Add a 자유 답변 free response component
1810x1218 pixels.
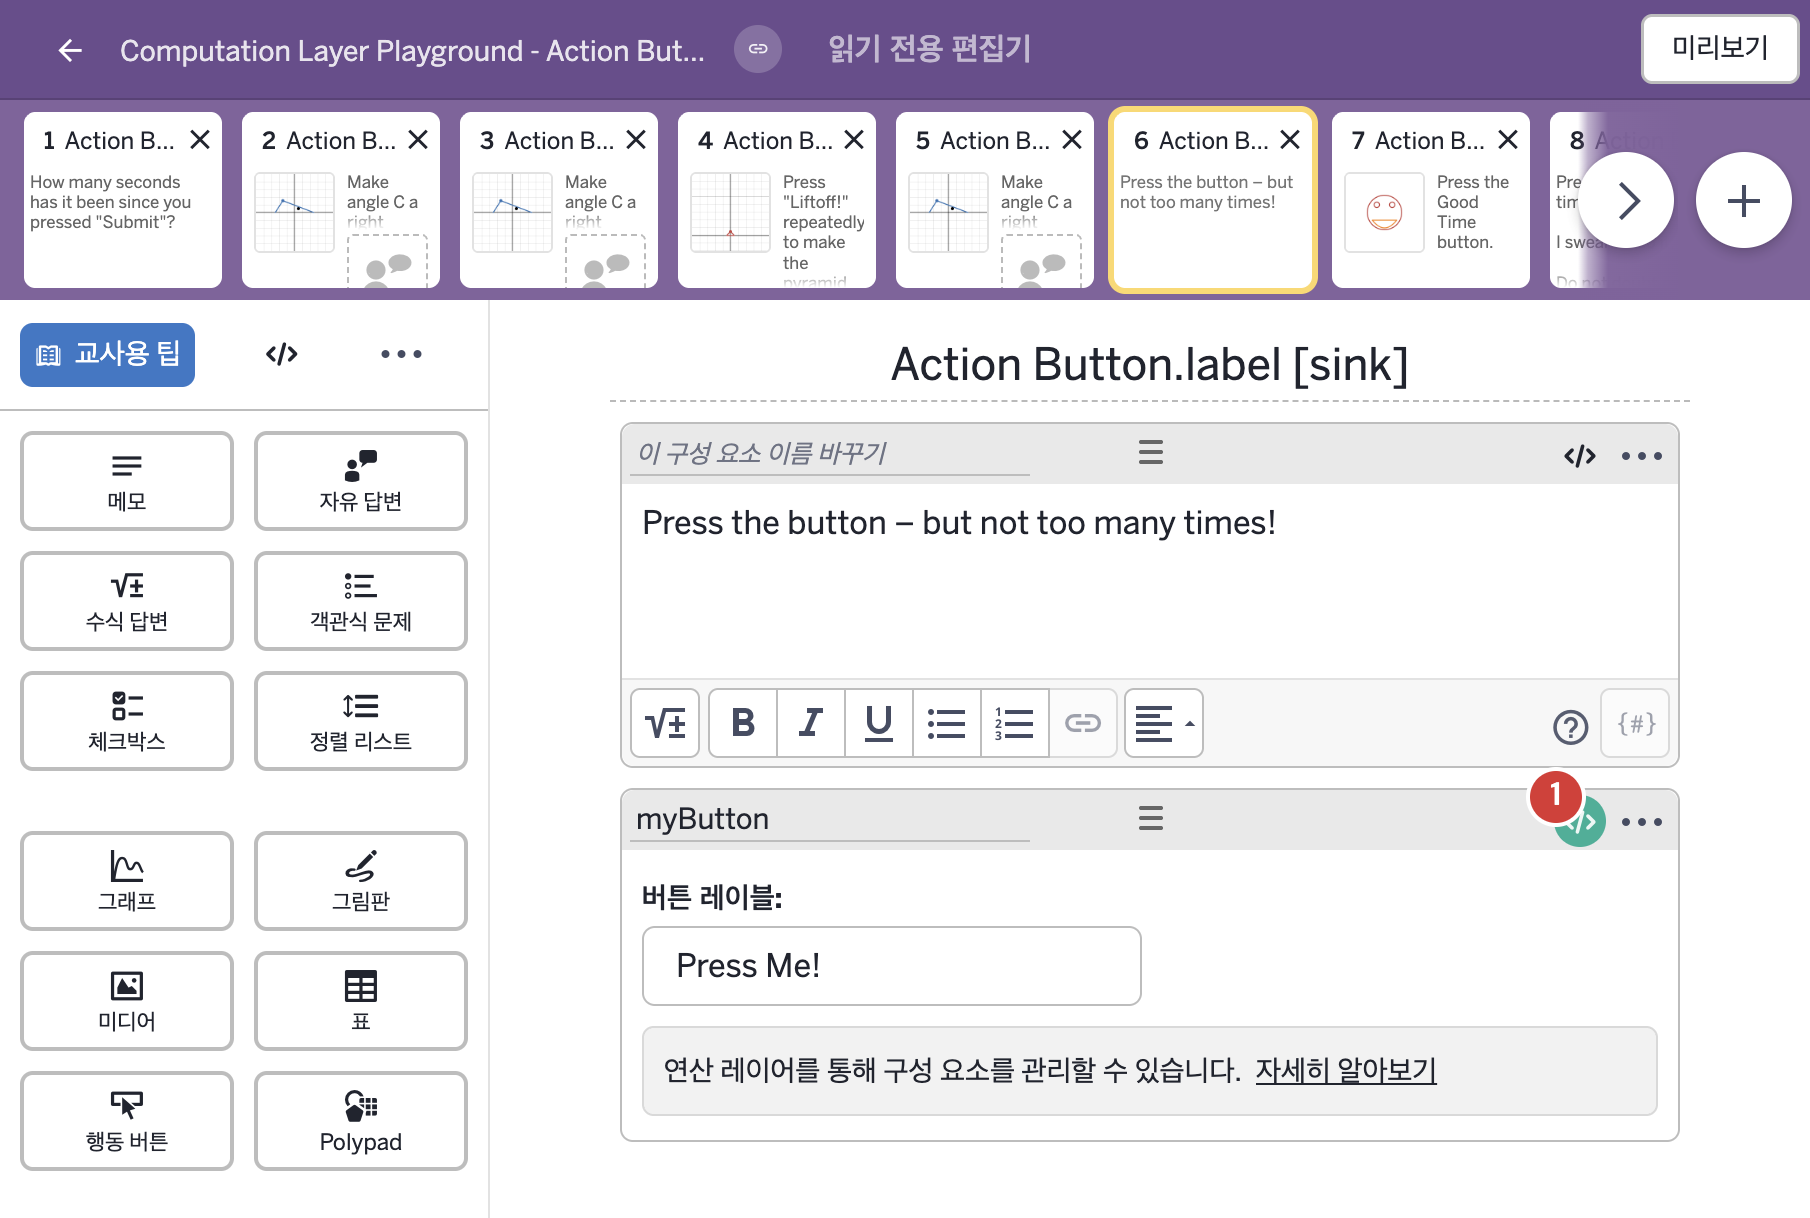tap(361, 481)
